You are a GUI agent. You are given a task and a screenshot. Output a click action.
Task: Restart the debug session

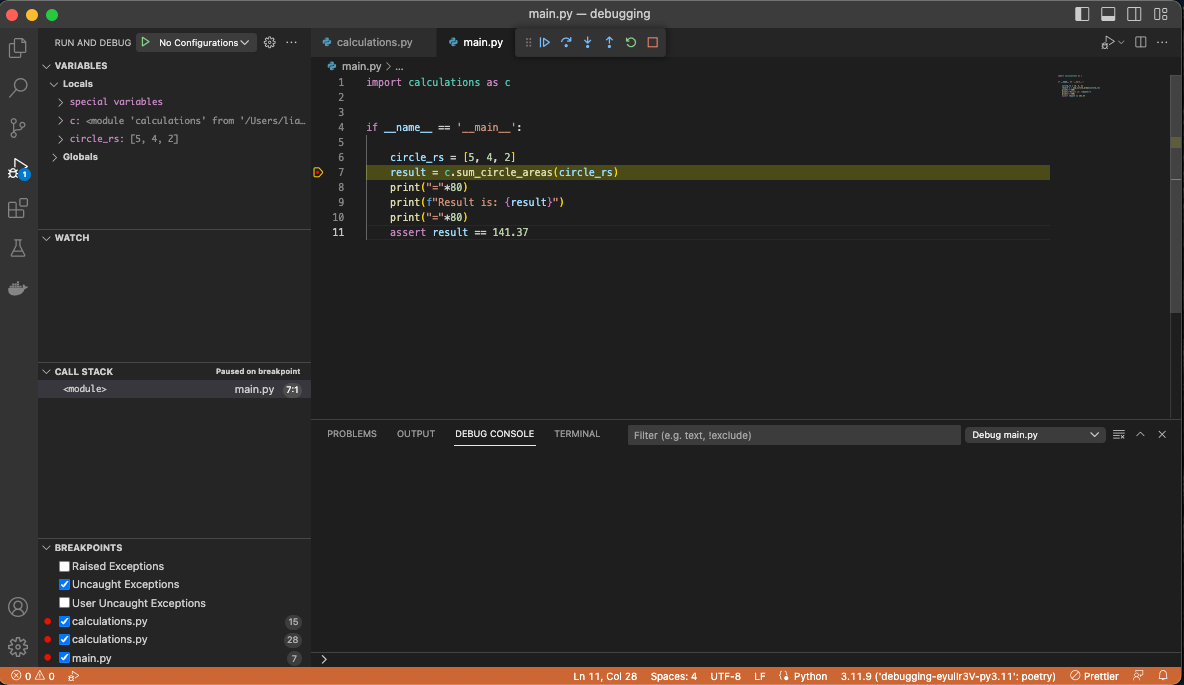[631, 42]
